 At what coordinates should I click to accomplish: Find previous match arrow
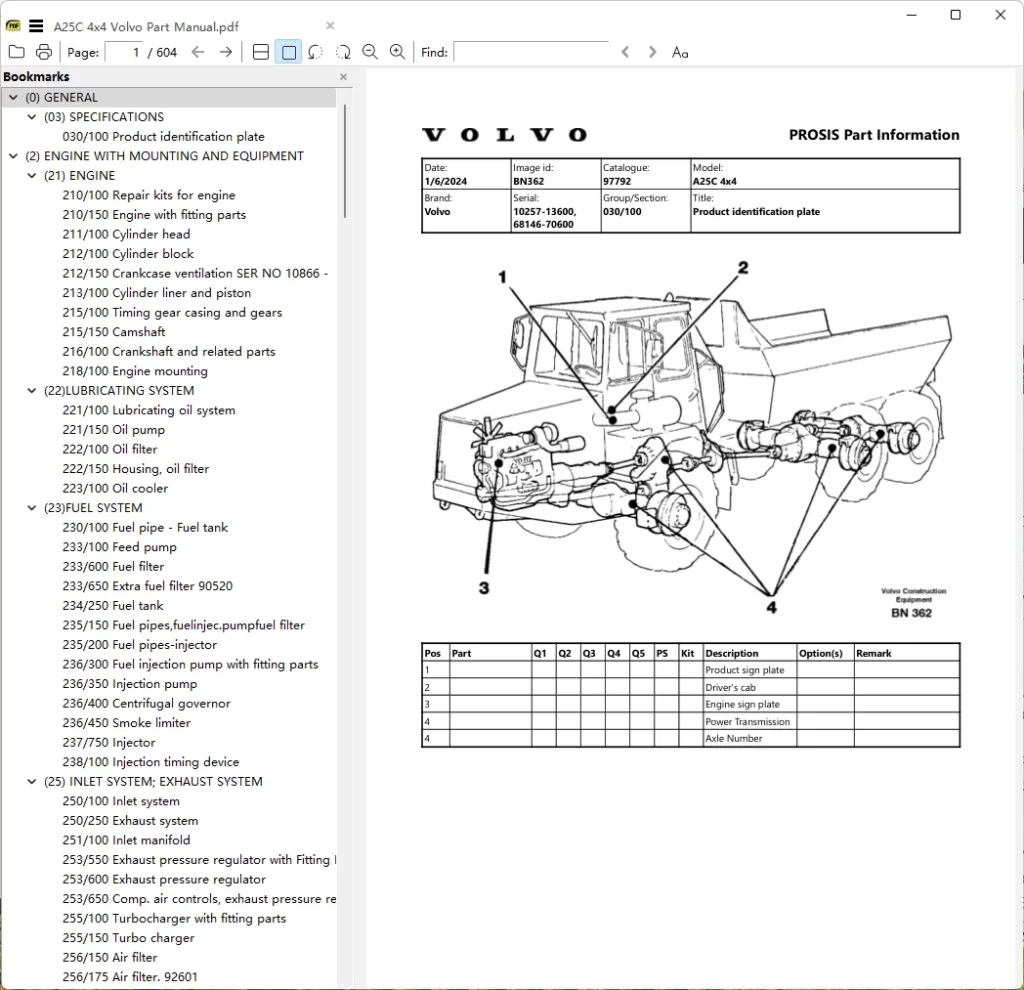625,52
